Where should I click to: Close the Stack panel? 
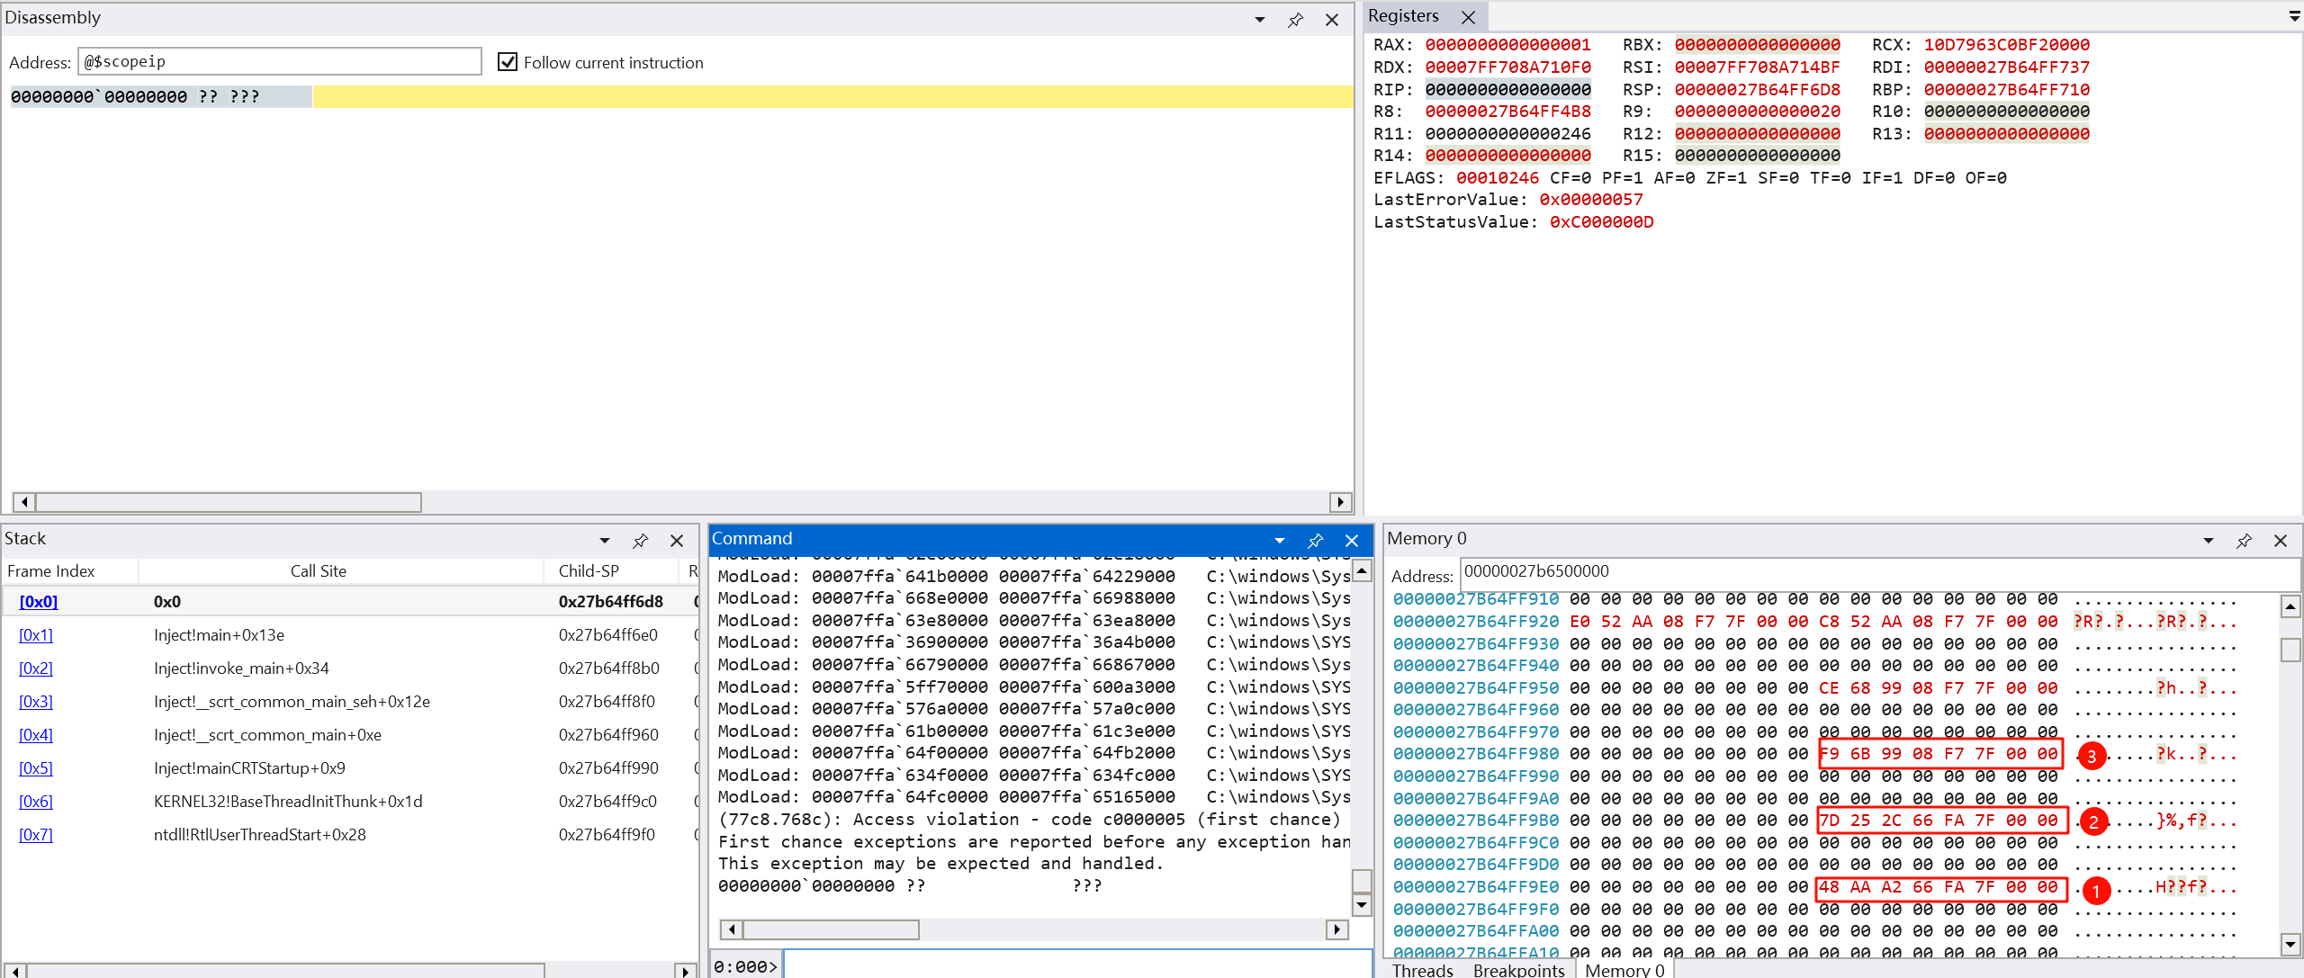pyautogui.click(x=677, y=540)
